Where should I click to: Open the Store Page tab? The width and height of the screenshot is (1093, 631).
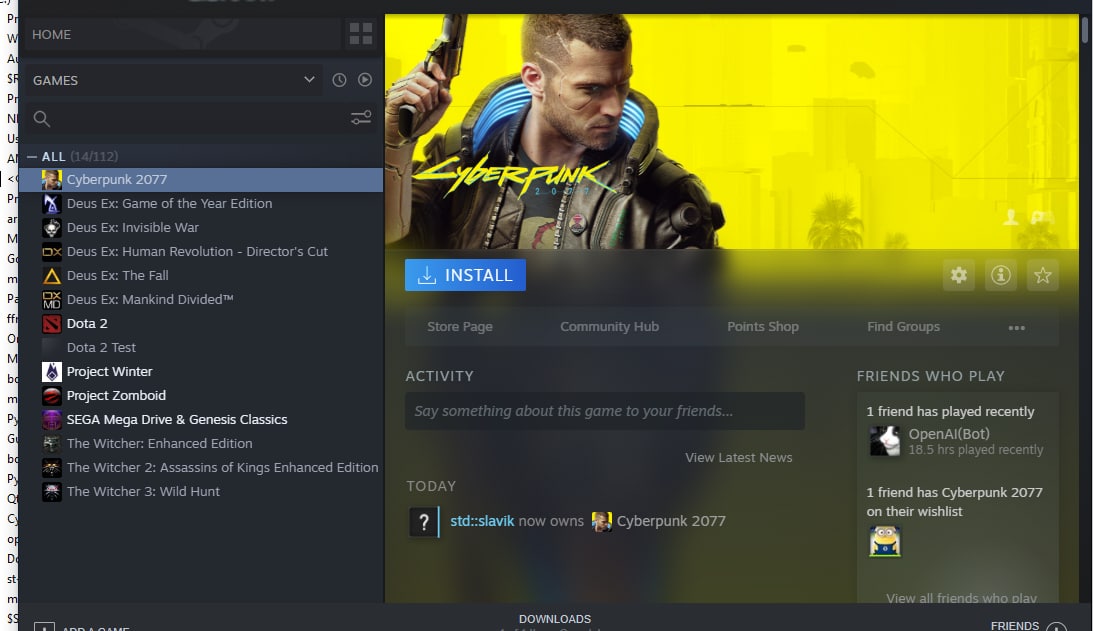point(460,326)
